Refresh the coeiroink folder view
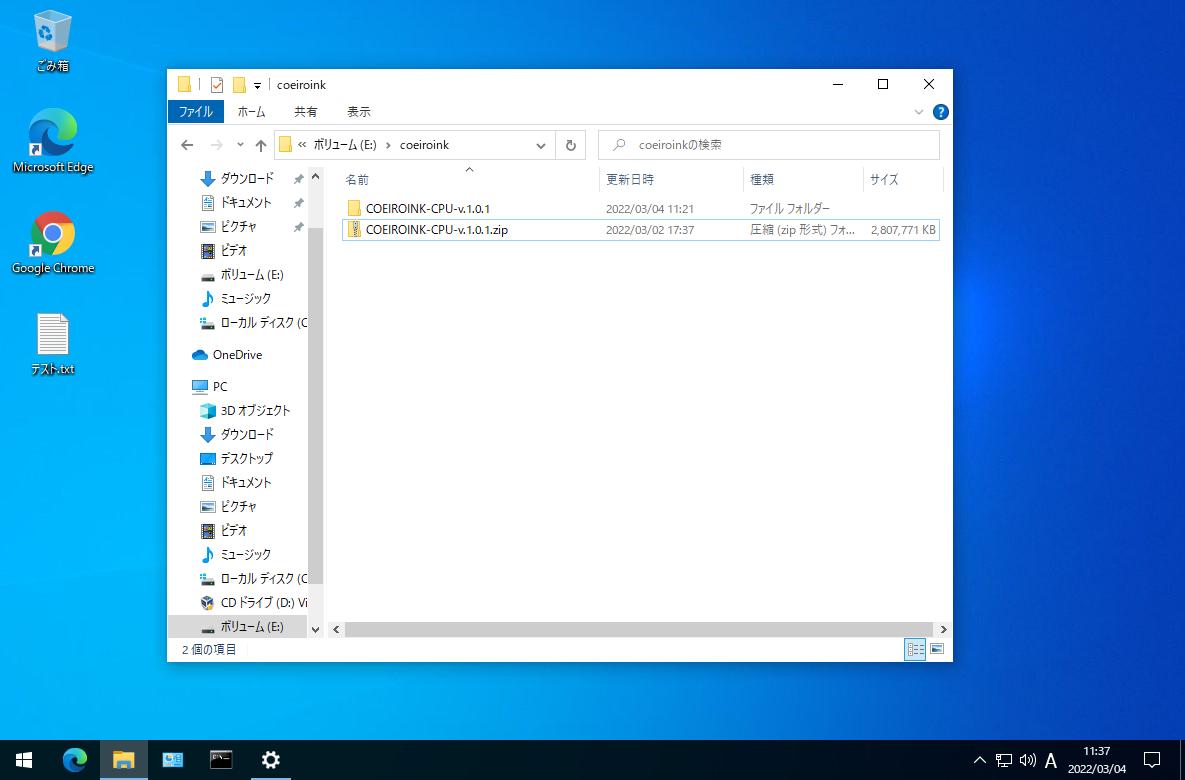 pos(570,145)
